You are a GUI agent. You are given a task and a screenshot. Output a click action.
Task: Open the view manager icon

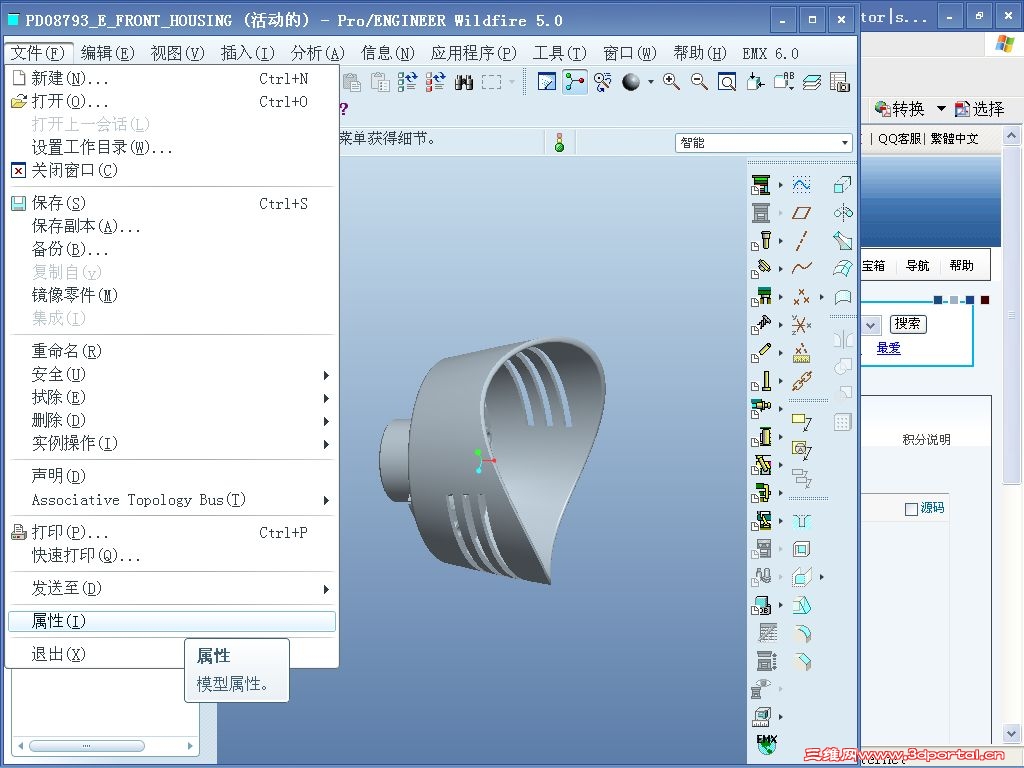click(x=839, y=82)
